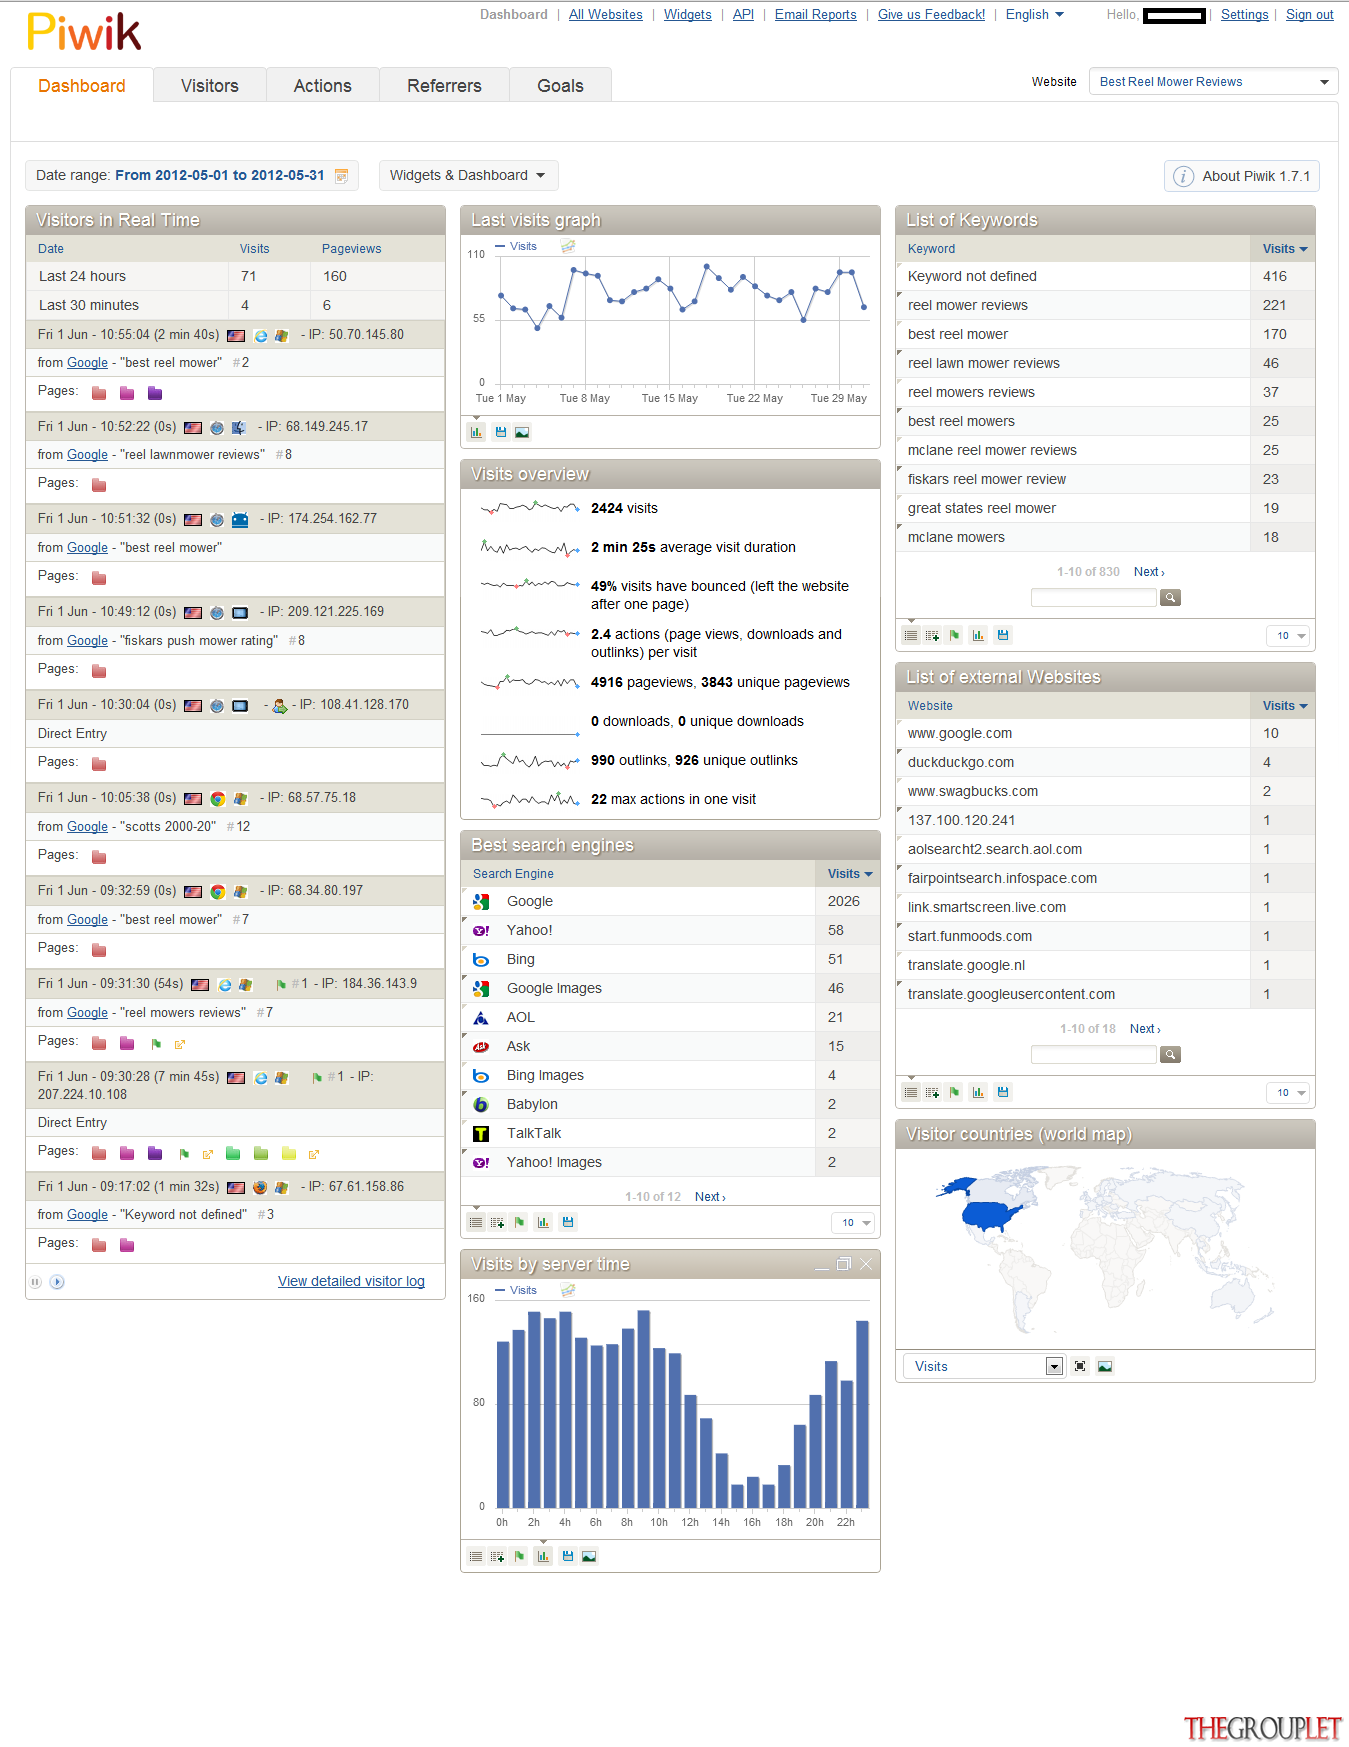The height and width of the screenshot is (1747, 1349).
Task: Minimise the Visits by server time widget
Action: click(x=822, y=1265)
